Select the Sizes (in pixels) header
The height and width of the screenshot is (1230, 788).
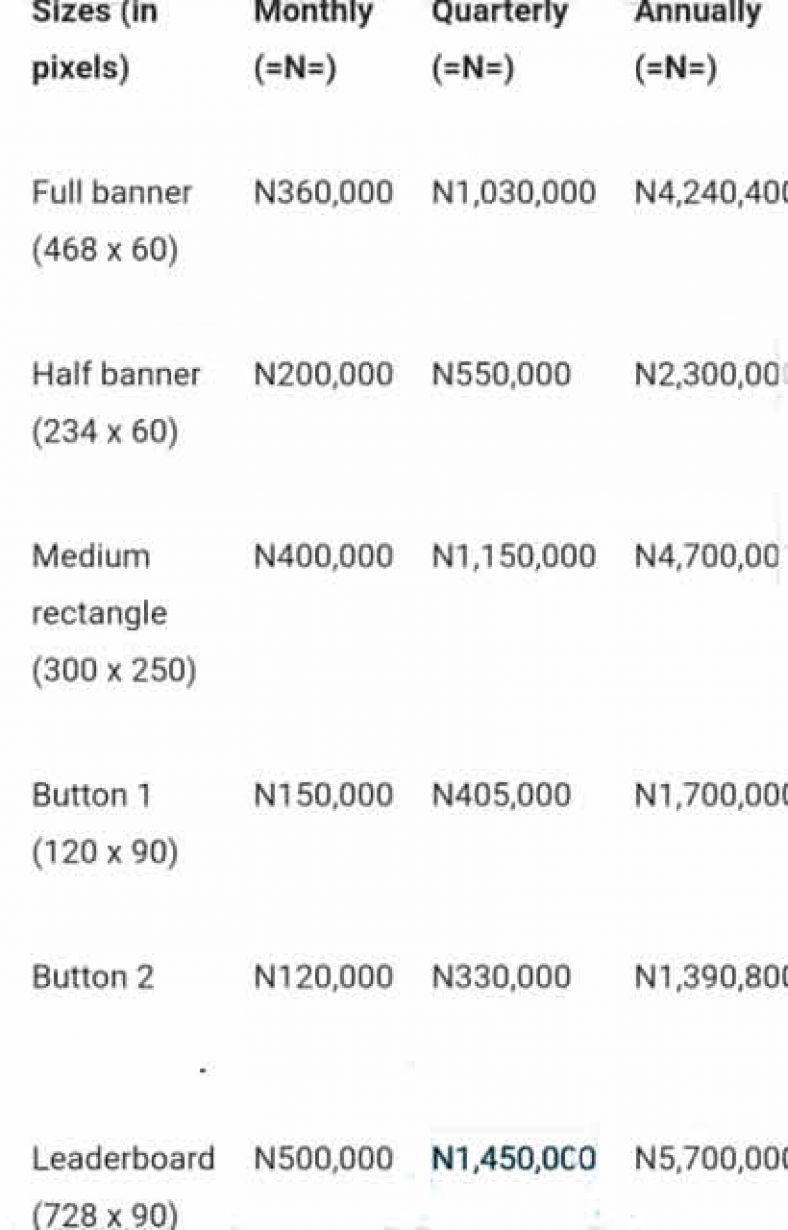(x=95, y=40)
